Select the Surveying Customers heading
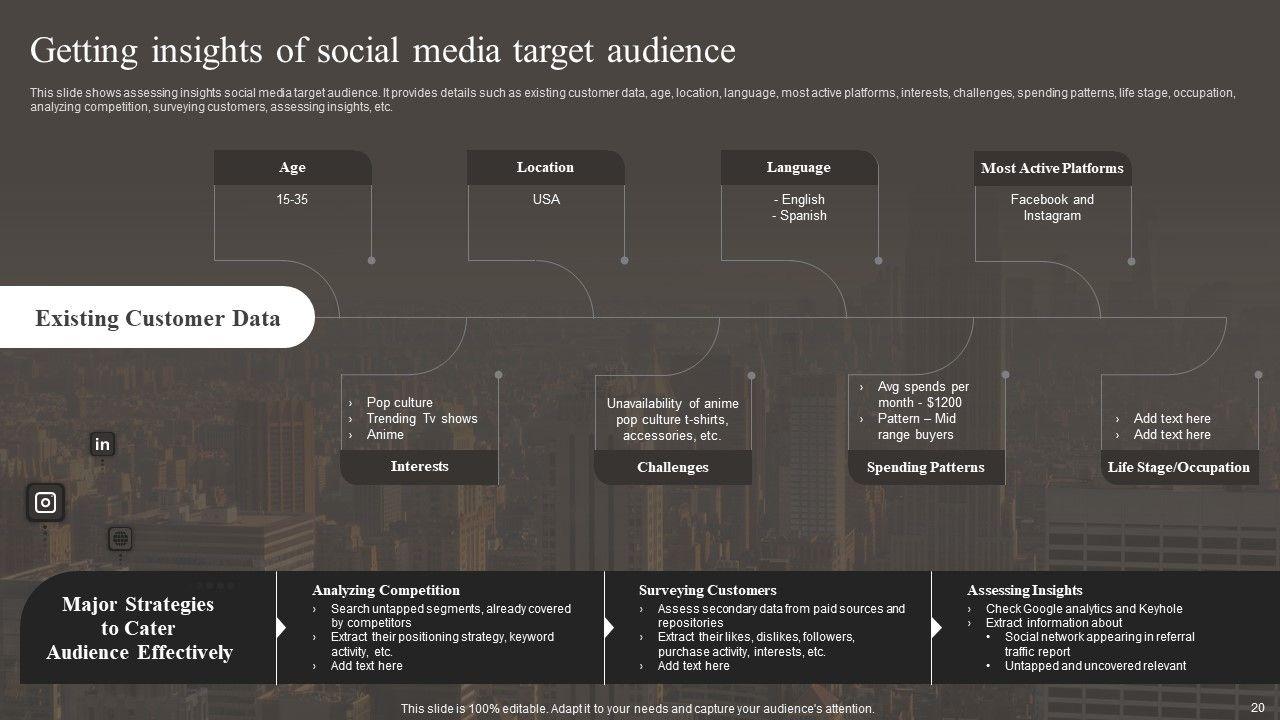Viewport: 1280px width, 720px height. (x=708, y=591)
